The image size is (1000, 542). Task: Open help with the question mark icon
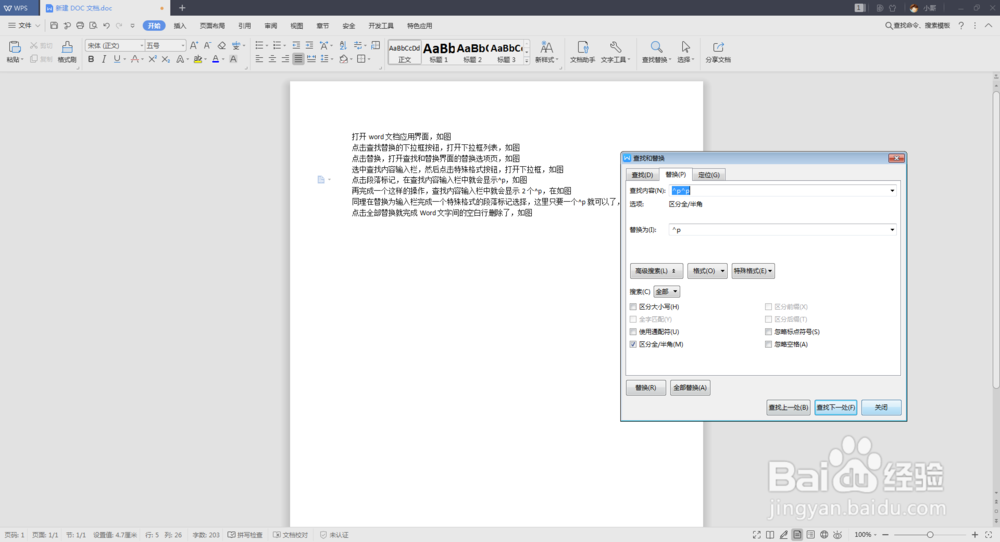pyautogui.click(x=961, y=26)
